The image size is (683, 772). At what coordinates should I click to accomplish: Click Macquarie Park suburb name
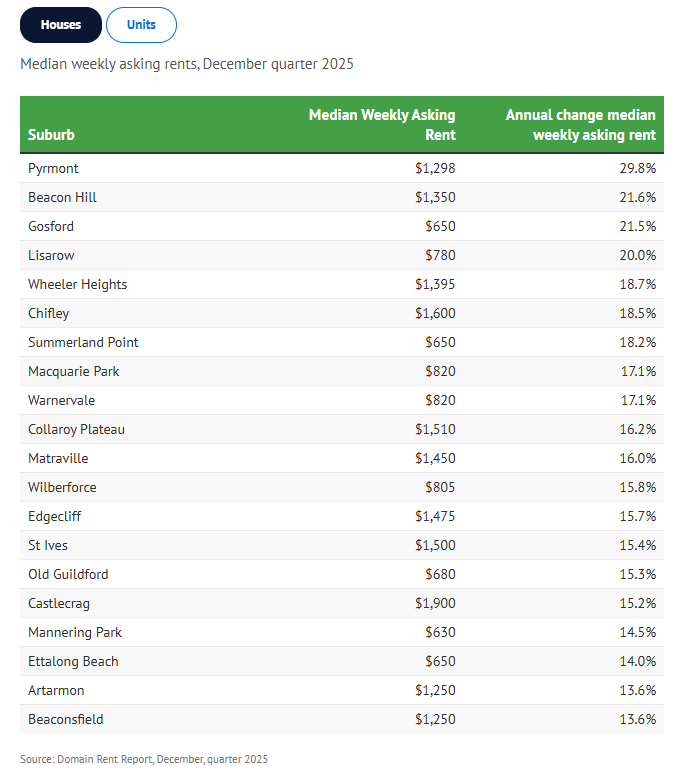(x=73, y=371)
